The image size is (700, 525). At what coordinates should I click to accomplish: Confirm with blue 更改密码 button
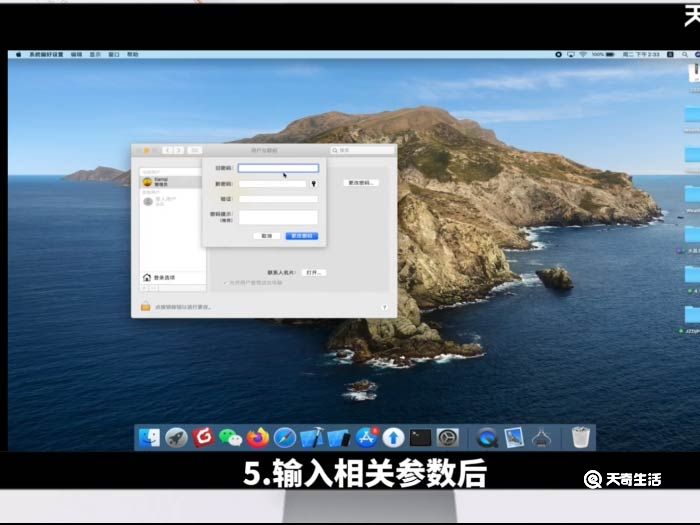pos(302,236)
